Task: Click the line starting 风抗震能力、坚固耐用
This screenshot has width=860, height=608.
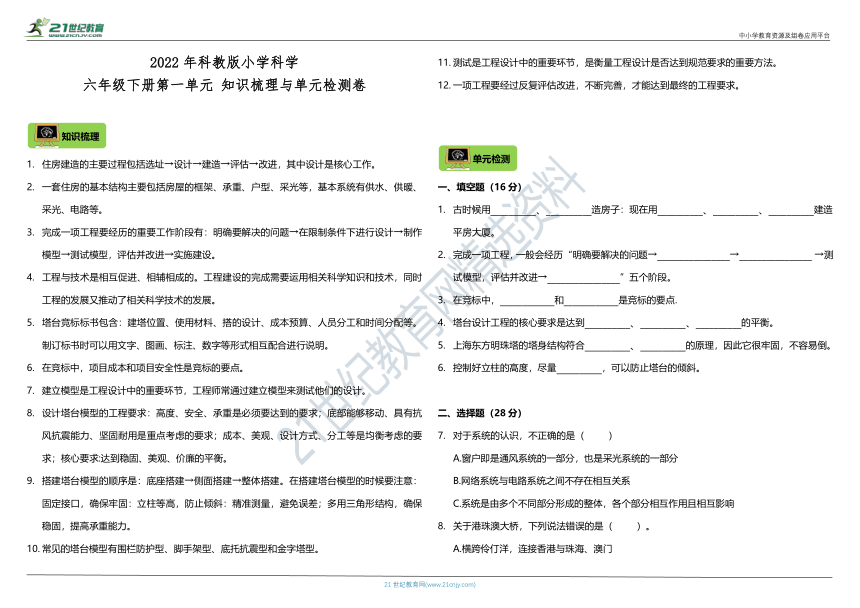Action: tap(232, 436)
